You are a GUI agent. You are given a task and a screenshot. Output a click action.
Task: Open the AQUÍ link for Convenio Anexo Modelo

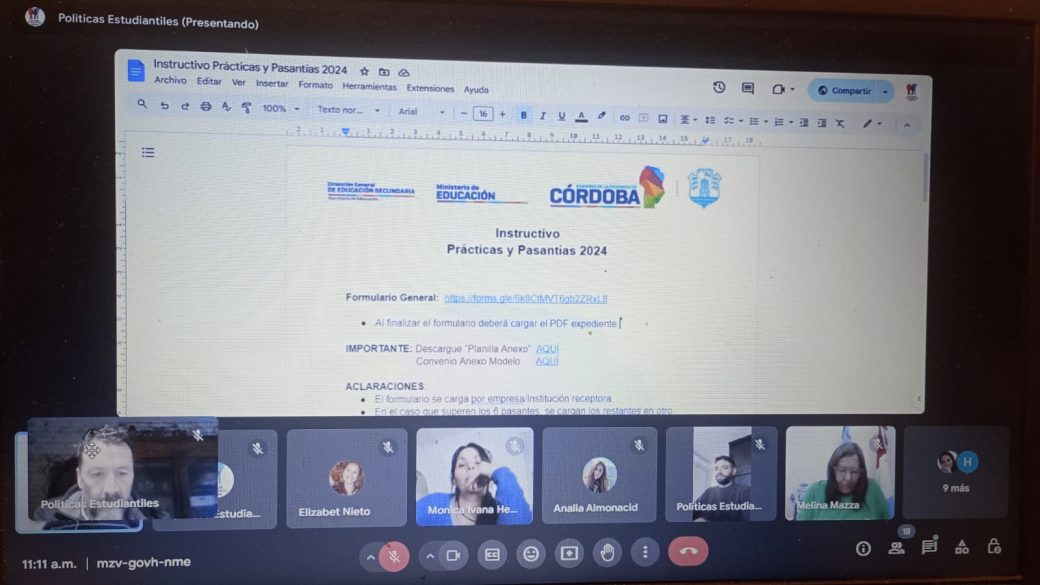point(547,361)
